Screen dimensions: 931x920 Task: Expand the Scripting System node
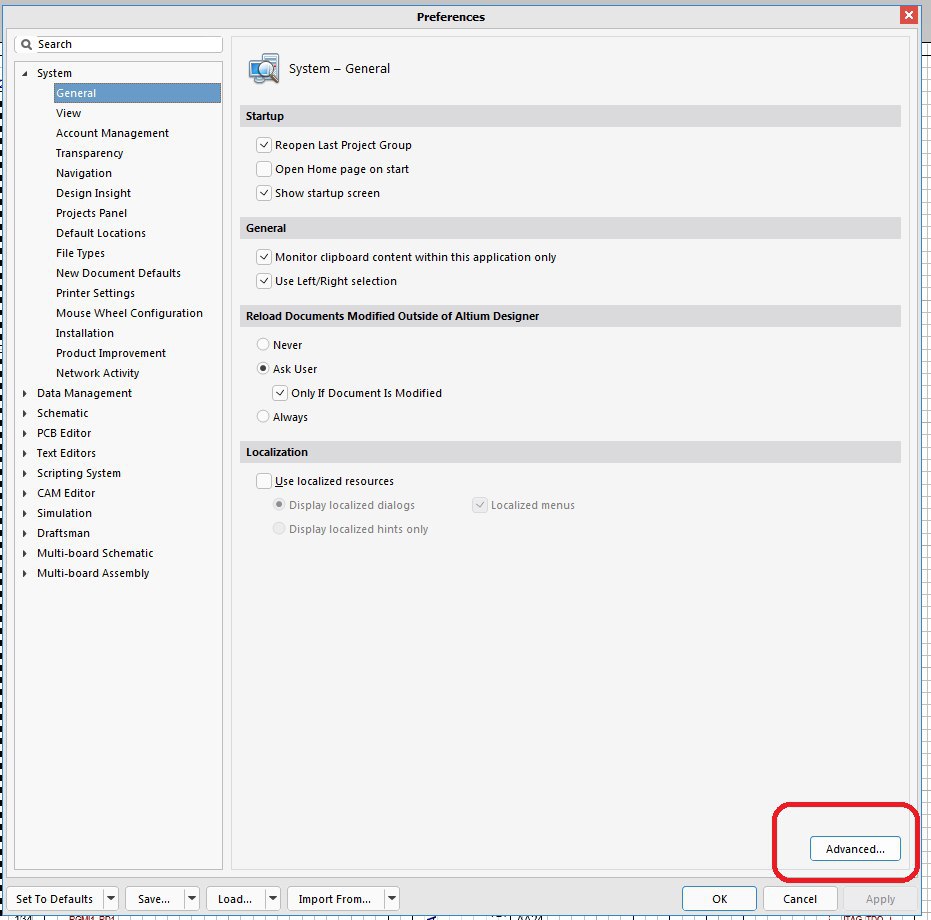(x=24, y=473)
